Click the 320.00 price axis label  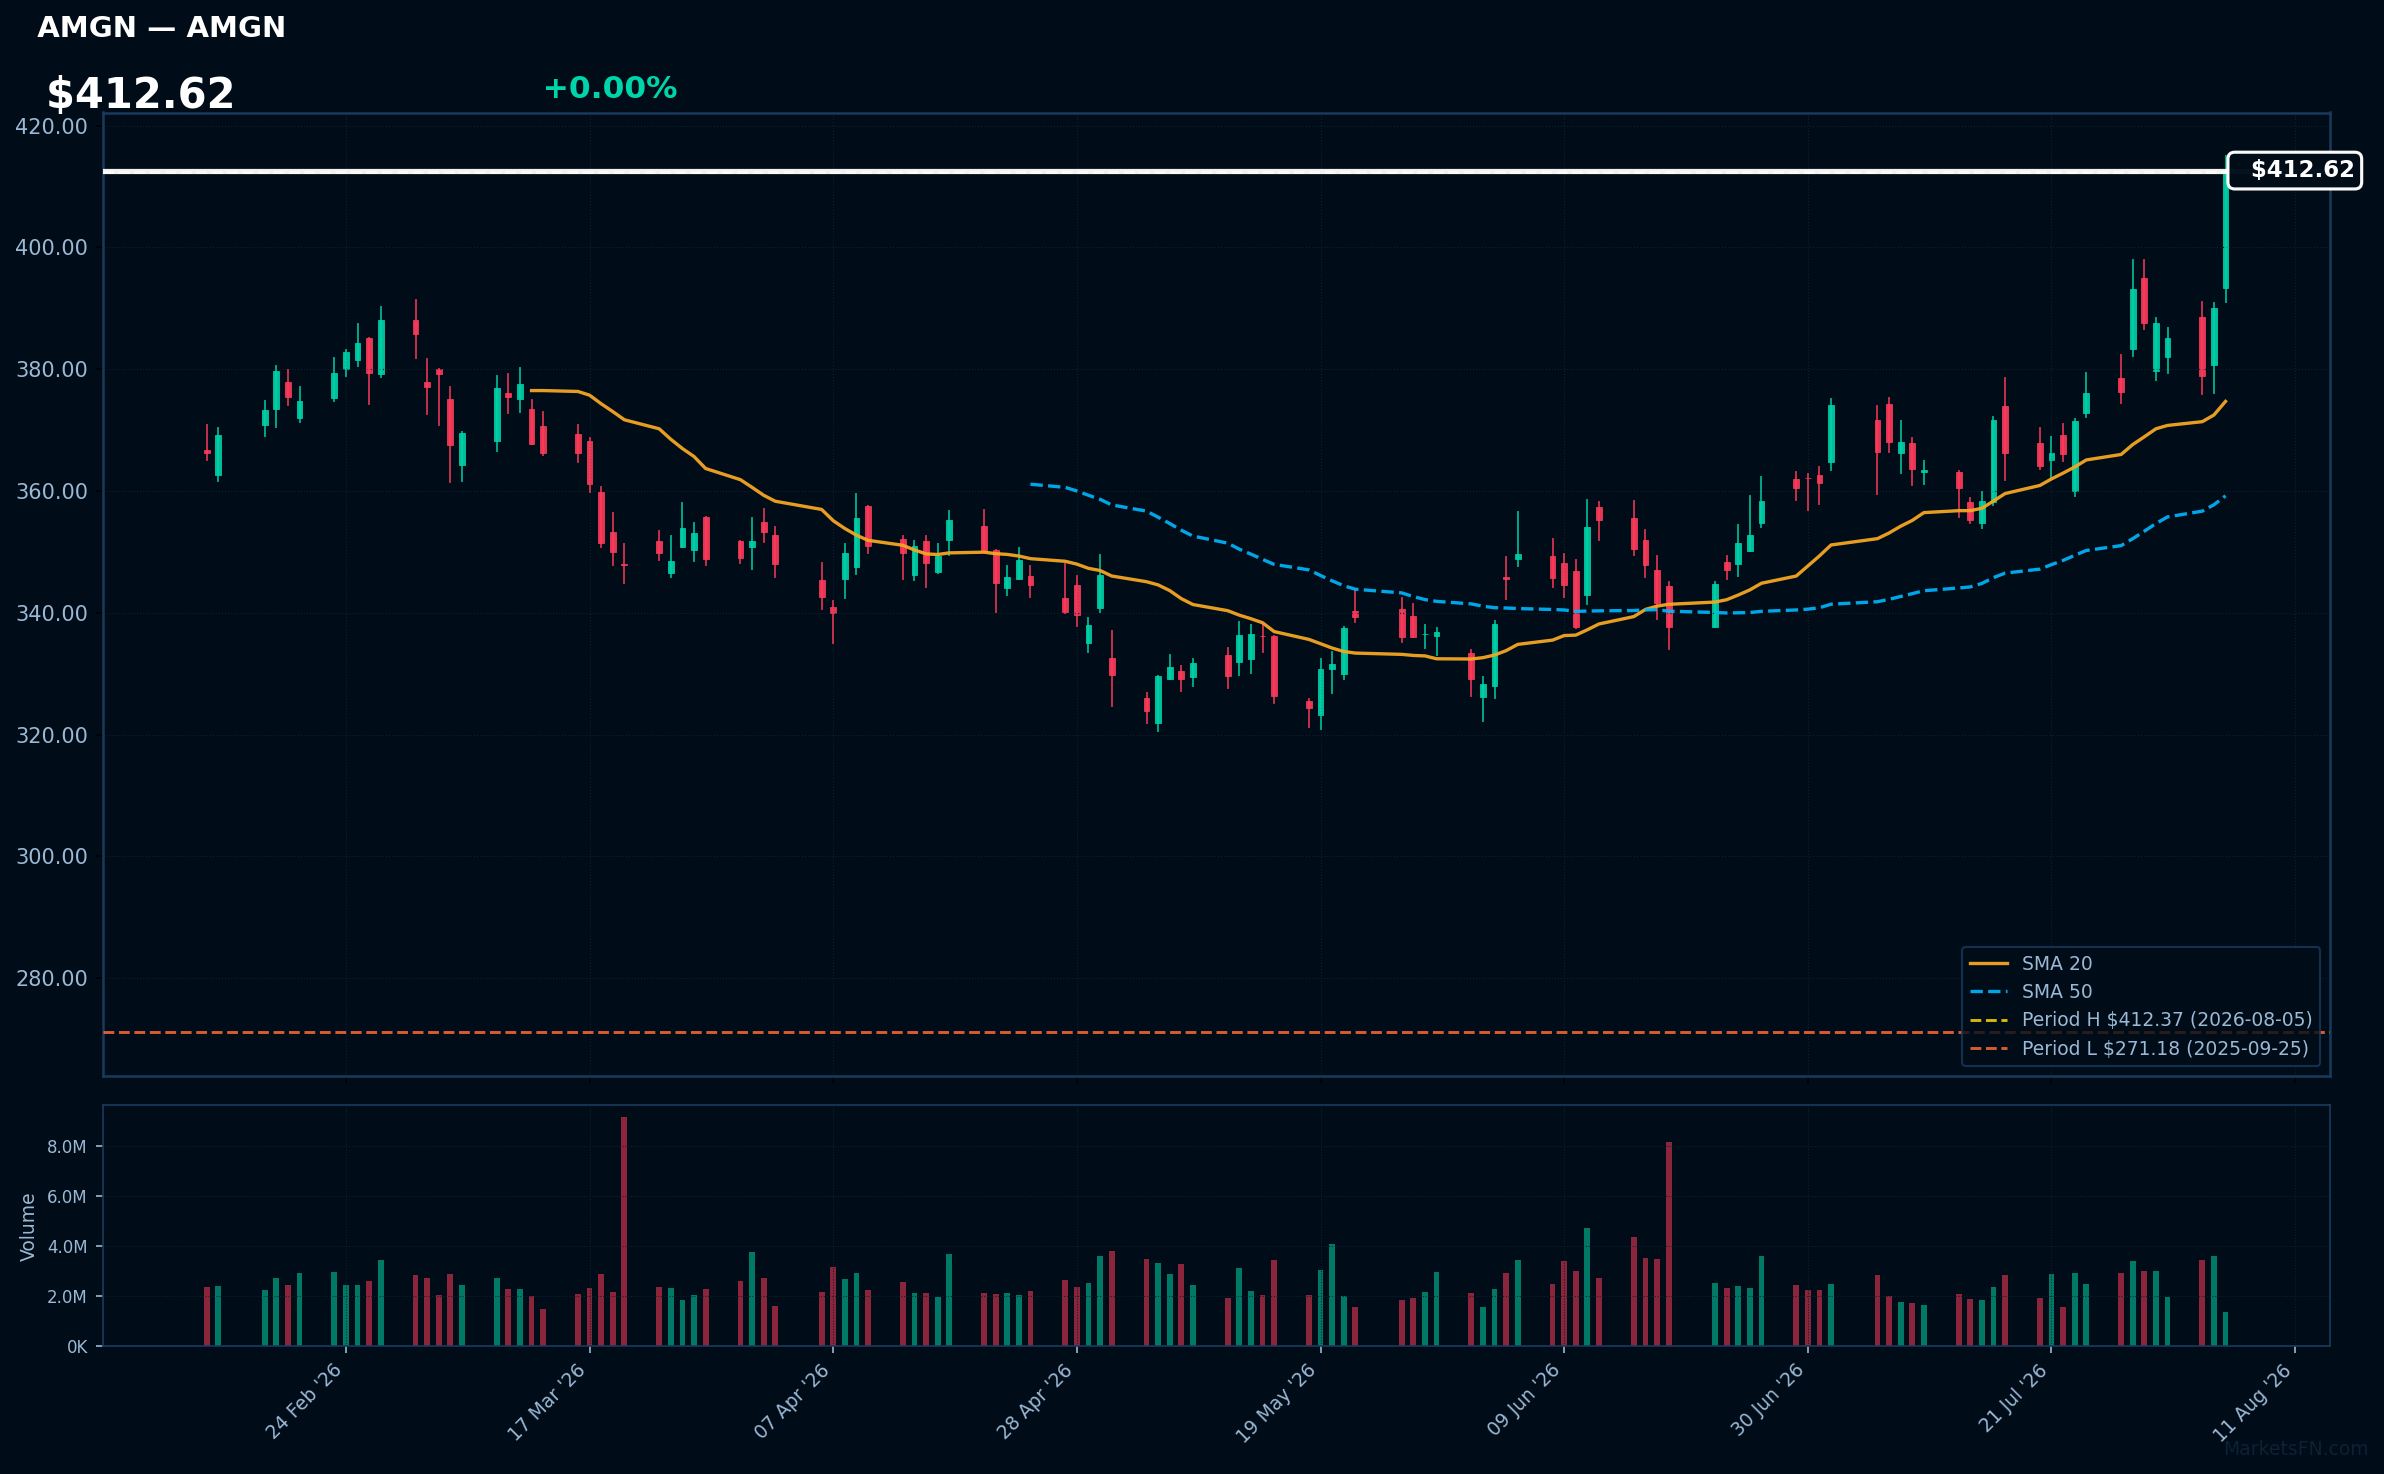52,735
